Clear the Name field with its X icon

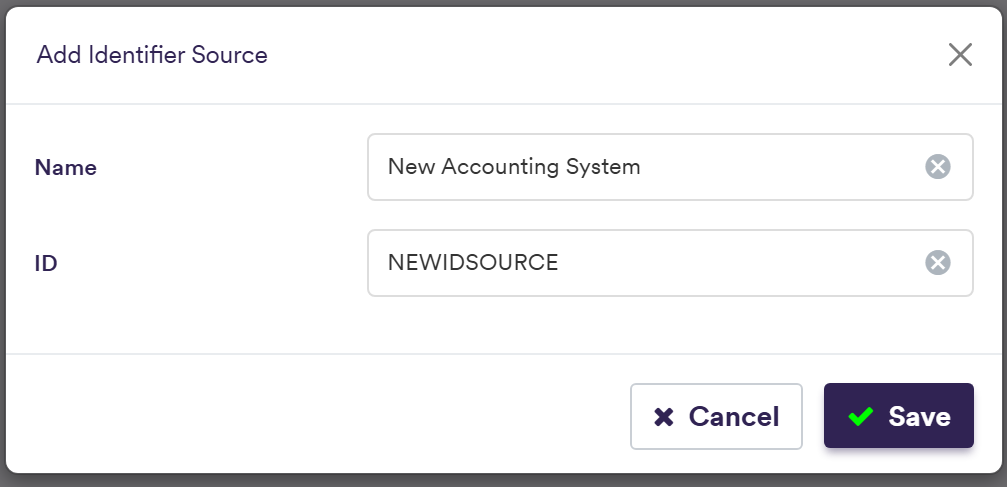pos(937,167)
